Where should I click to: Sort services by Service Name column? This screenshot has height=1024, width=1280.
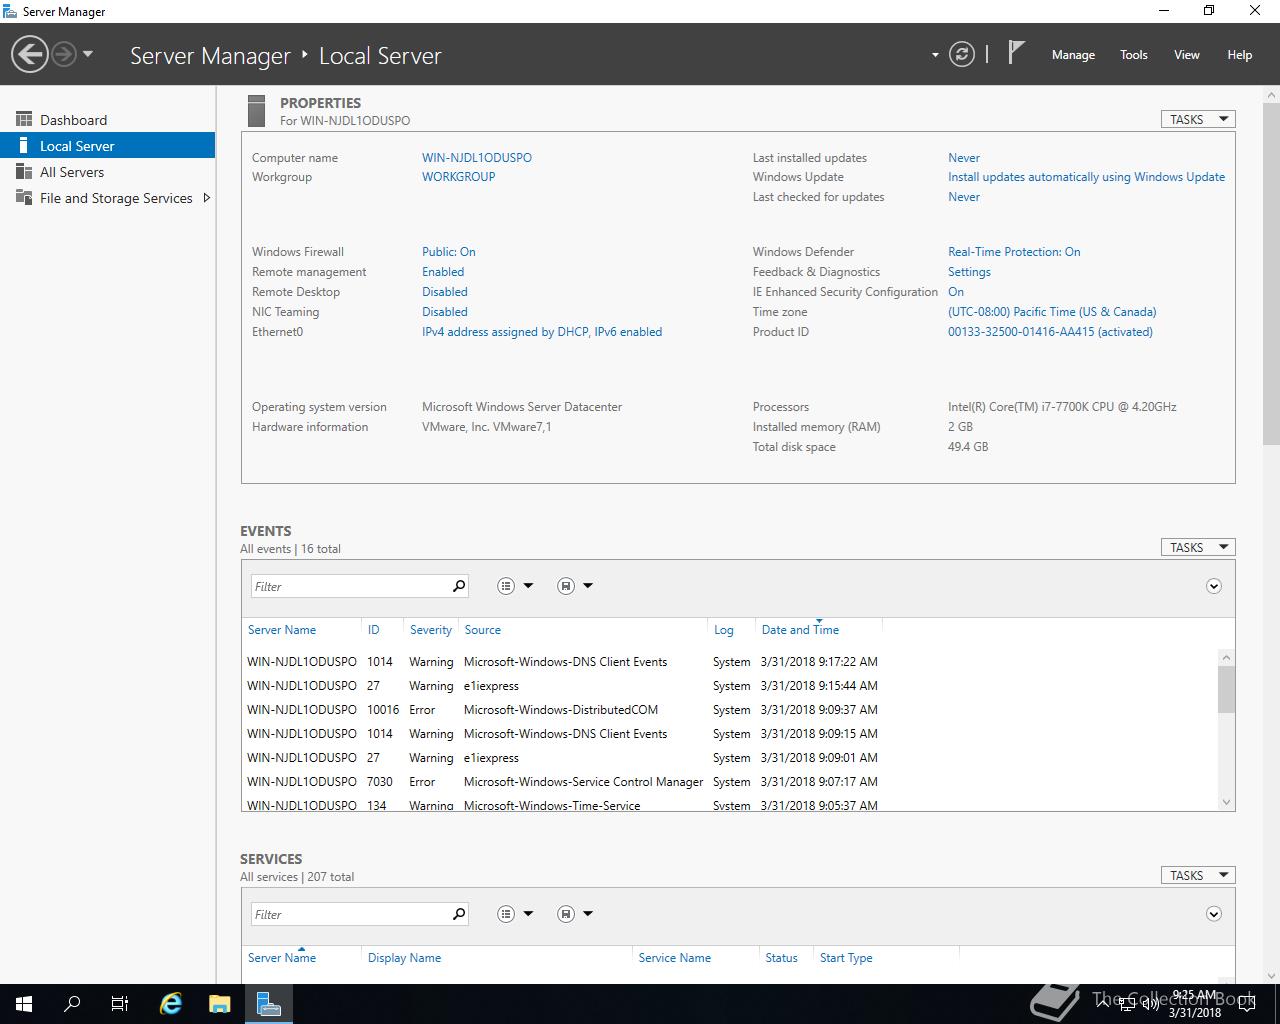point(675,958)
